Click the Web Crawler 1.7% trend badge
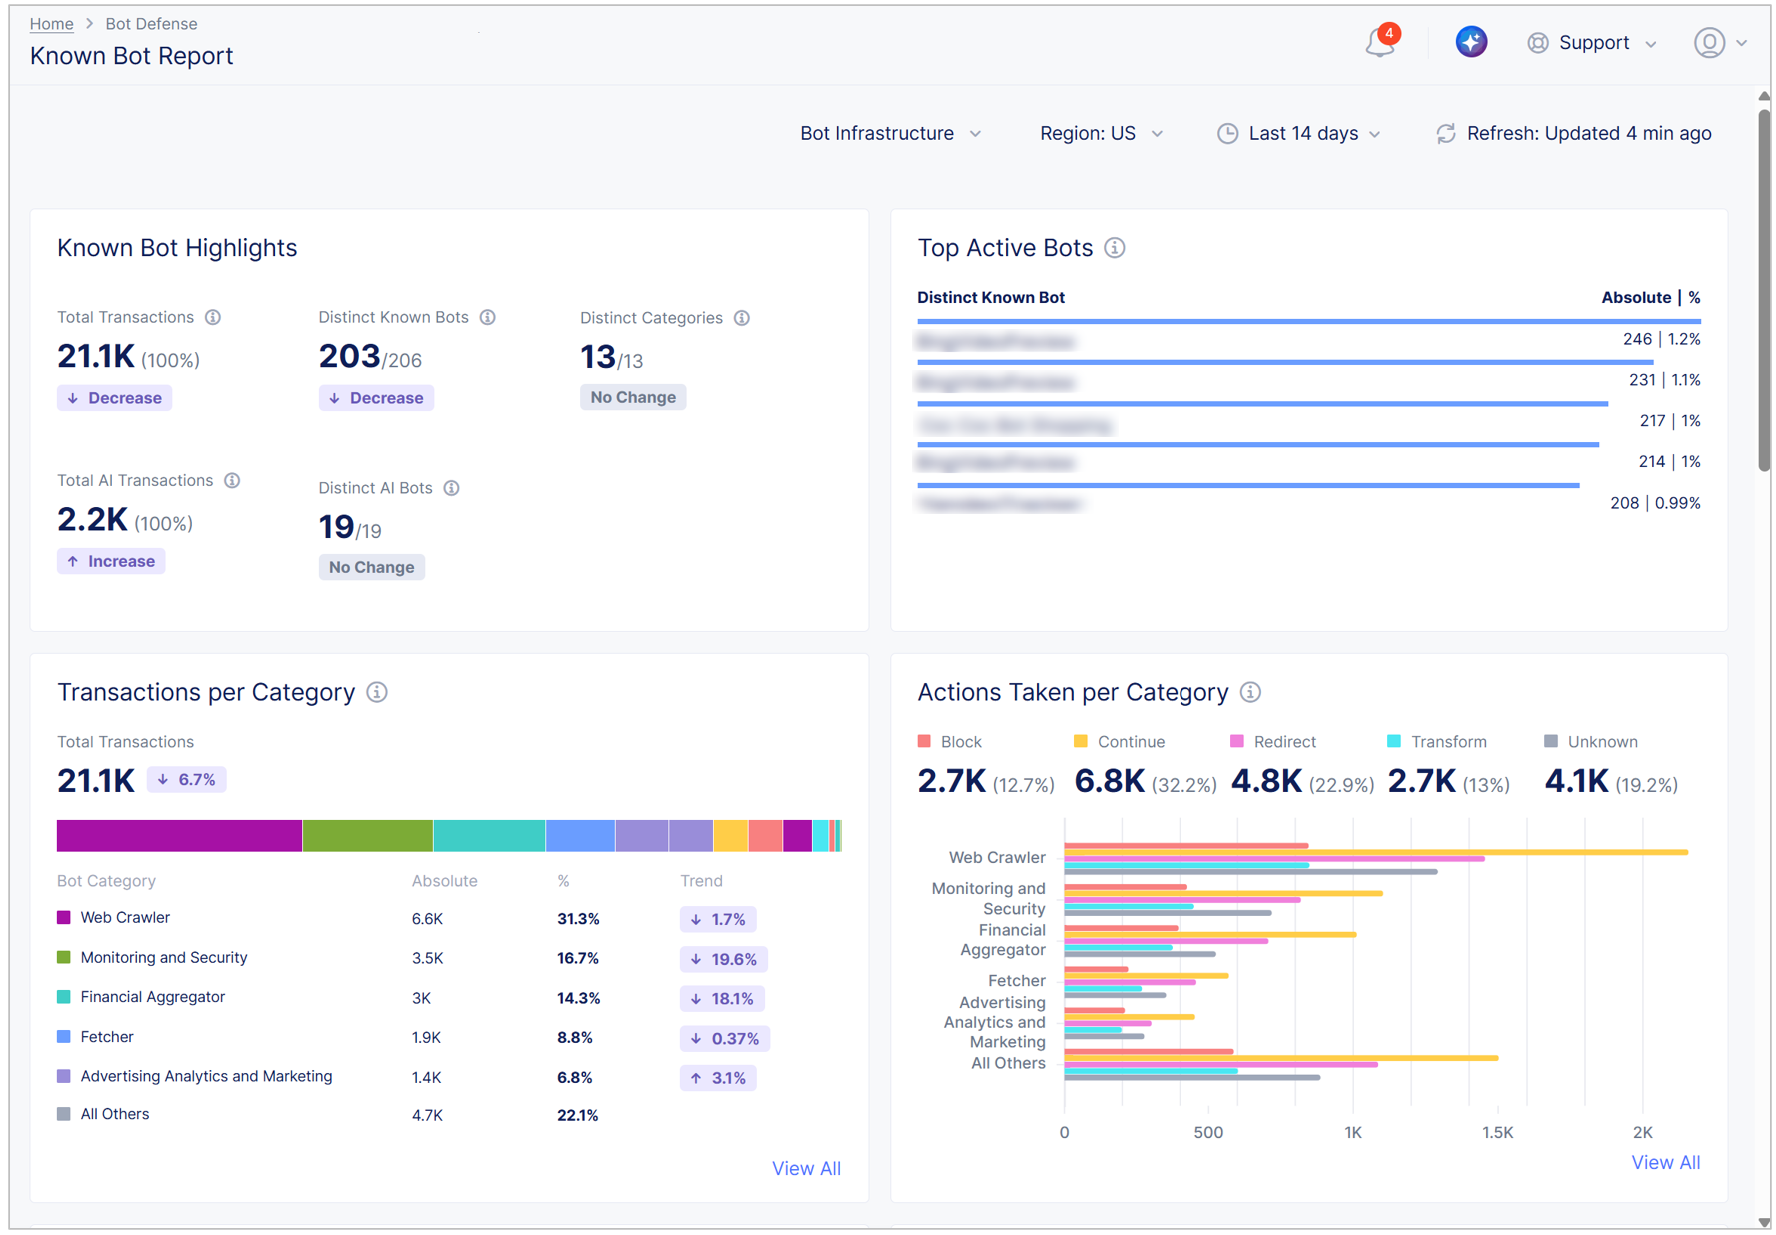1776x1235 pixels. click(x=718, y=919)
